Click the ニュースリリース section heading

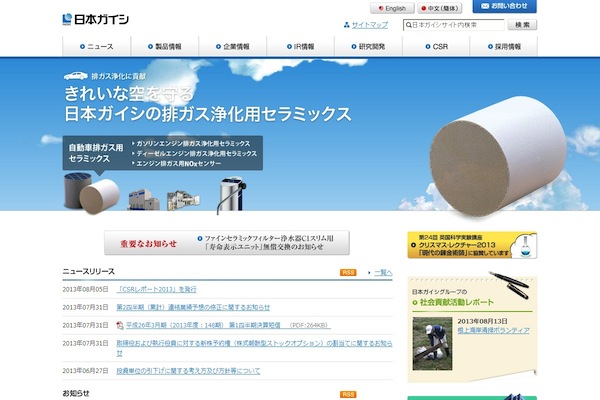[x=88, y=271]
